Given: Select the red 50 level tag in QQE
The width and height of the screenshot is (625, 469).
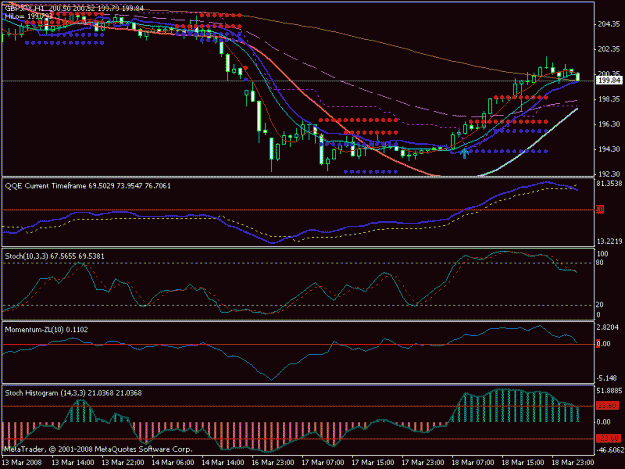Looking at the screenshot, I should pyautogui.click(x=600, y=210).
